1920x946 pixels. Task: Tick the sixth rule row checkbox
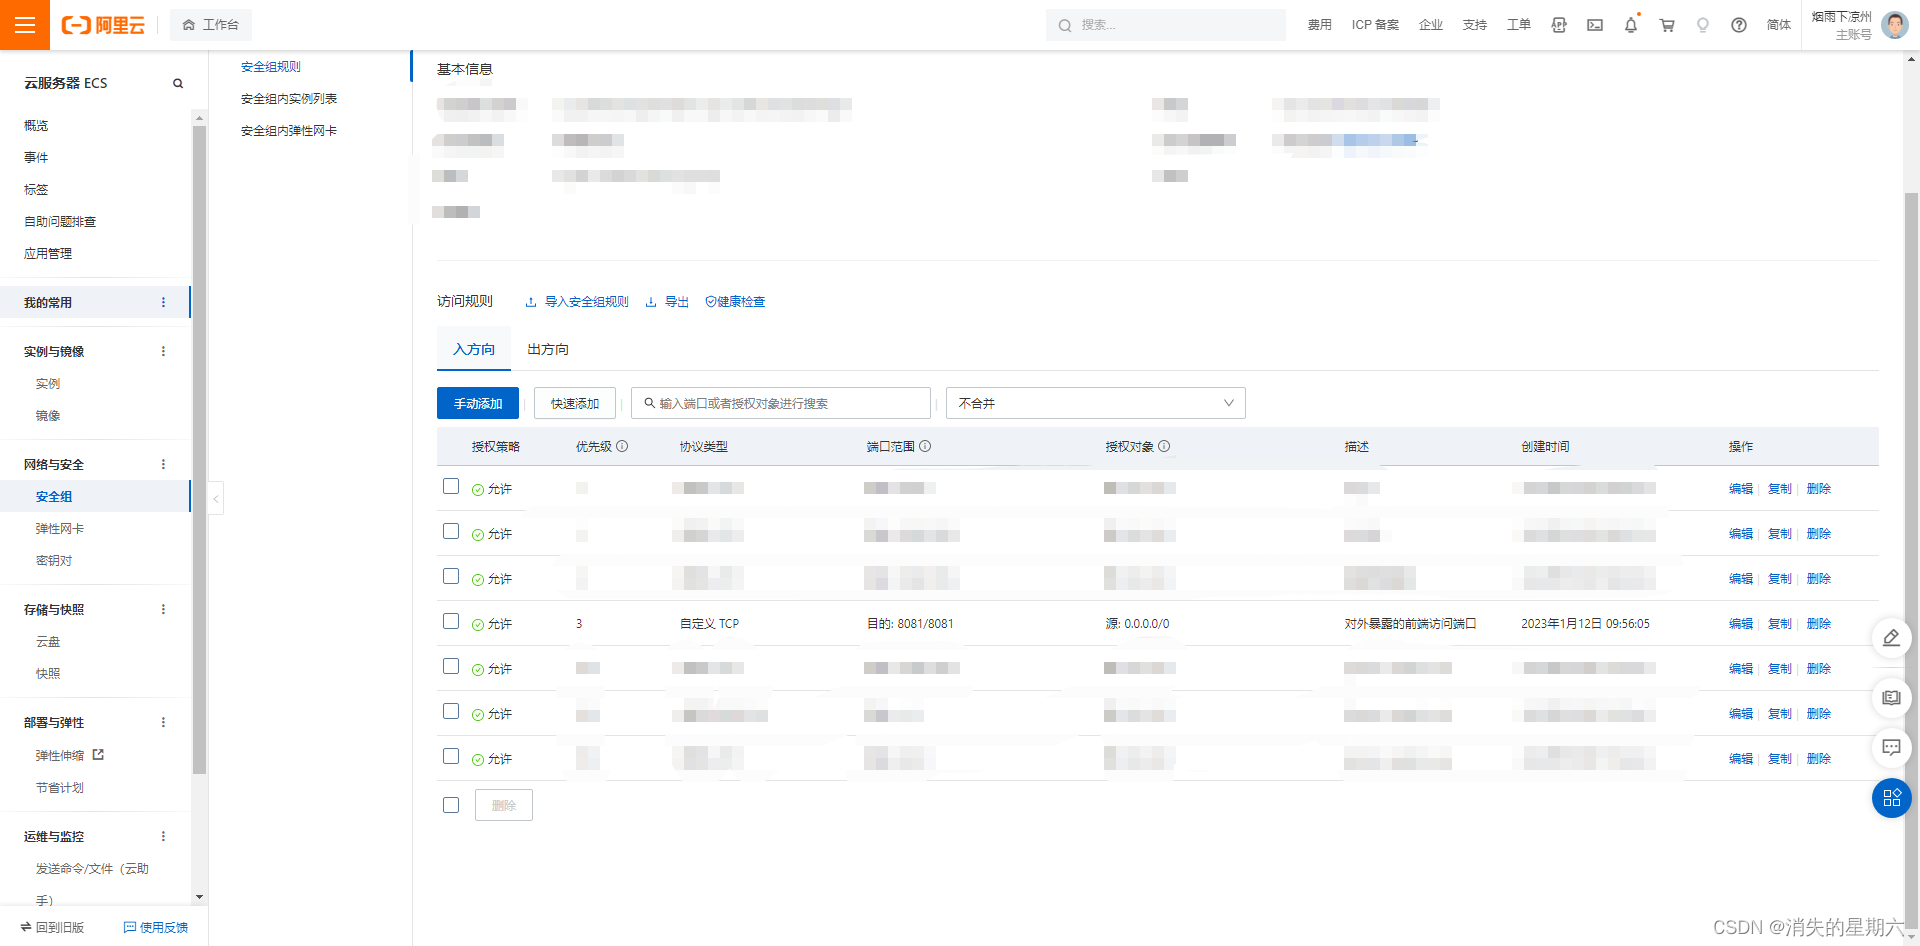pyautogui.click(x=451, y=711)
